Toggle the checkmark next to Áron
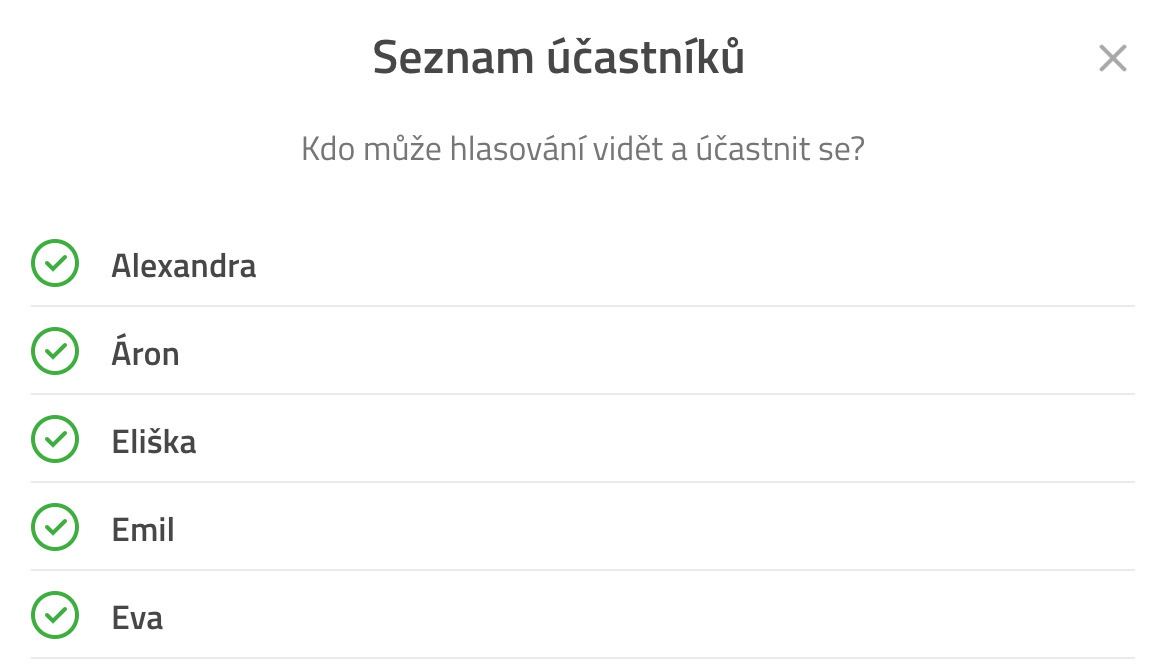This screenshot has height=664, width=1162. (x=55, y=351)
